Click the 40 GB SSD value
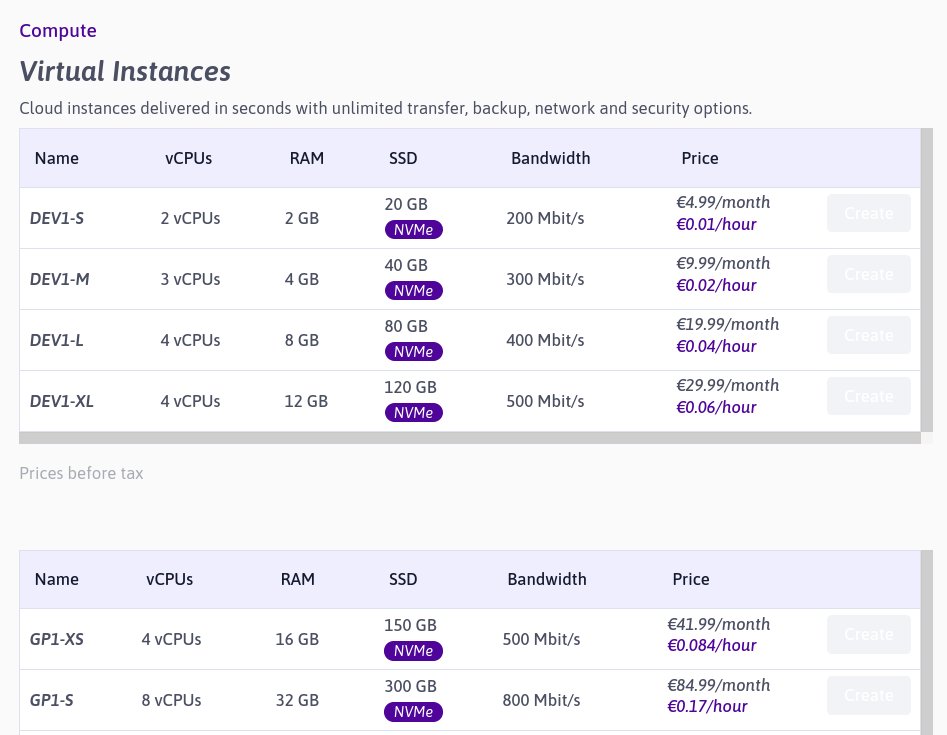The image size is (947, 735). pos(406,265)
